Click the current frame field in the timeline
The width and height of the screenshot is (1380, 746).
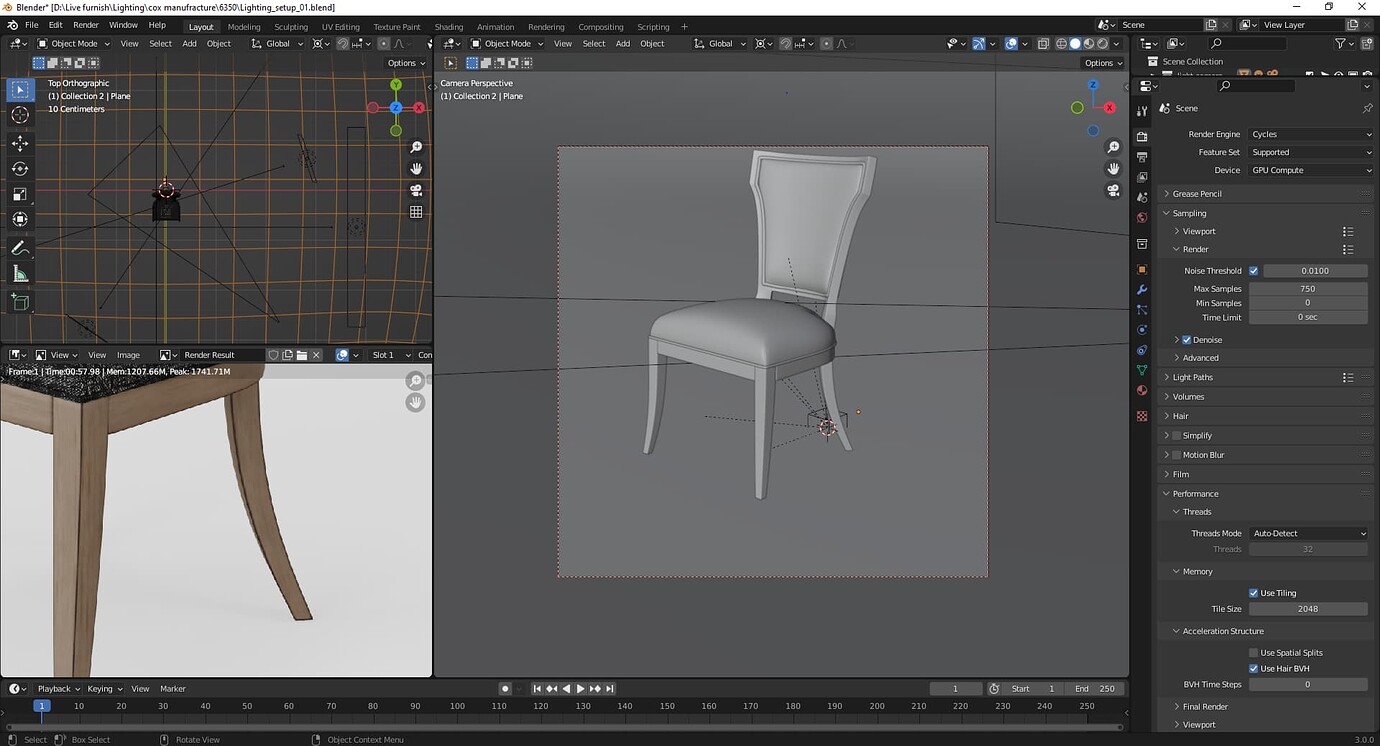(x=956, y=688)
